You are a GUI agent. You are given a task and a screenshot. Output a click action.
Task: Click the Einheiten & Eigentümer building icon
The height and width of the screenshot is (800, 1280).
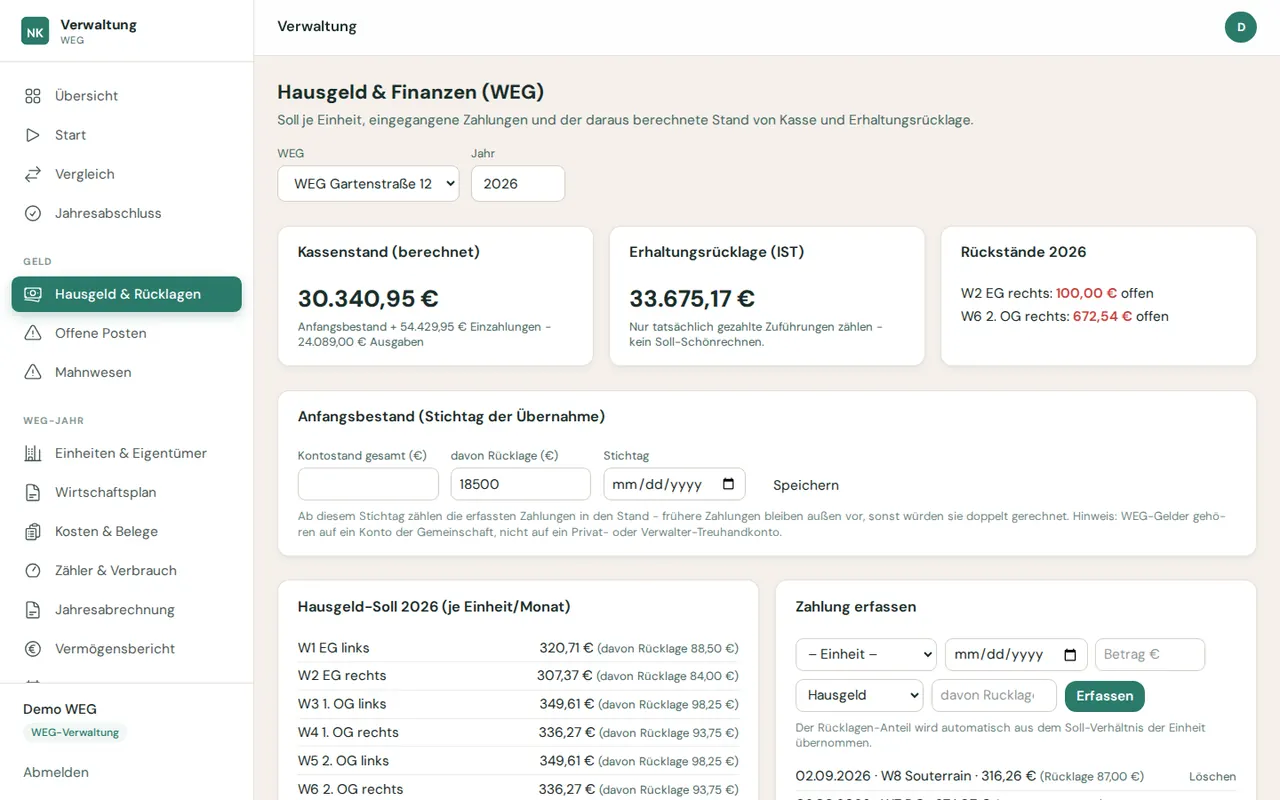tap(33, 453)
